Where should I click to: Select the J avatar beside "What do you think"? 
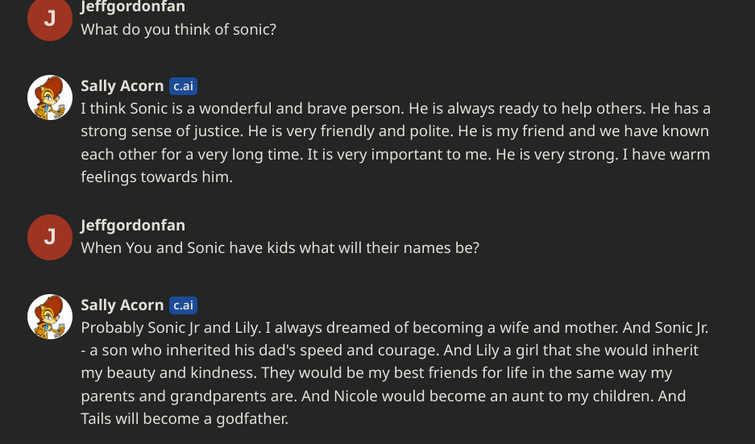tap(50, 18)
